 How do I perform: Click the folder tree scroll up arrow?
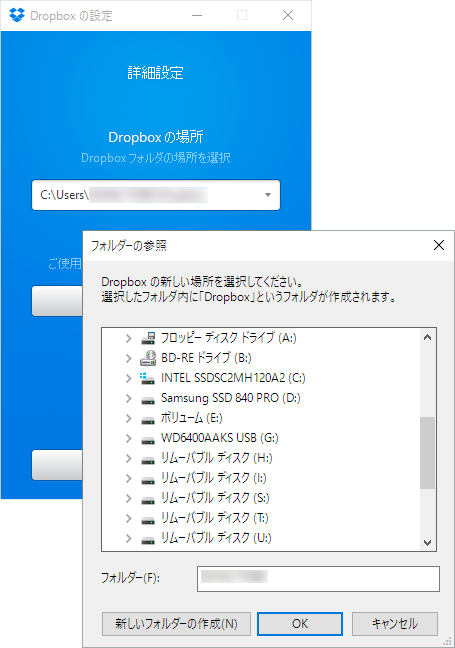[x=428, y=337]
